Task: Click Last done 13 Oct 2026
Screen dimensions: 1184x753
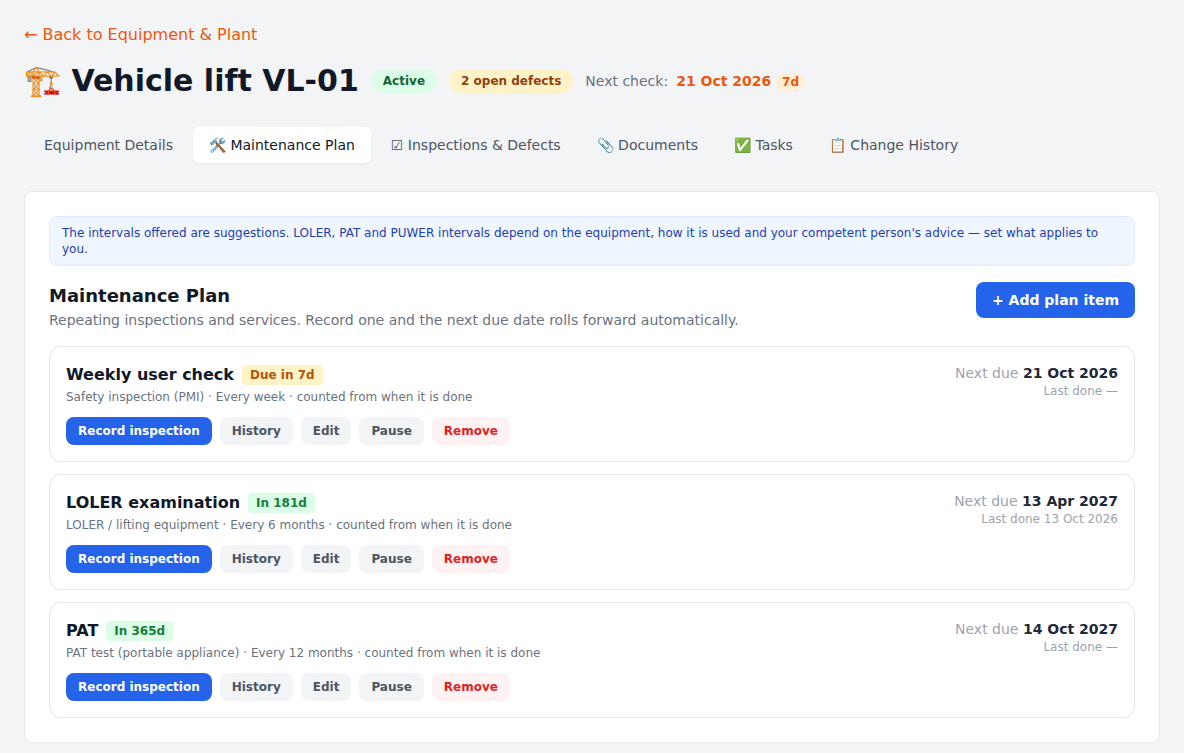Action: pyautogui.click(x=1049, y=519)
